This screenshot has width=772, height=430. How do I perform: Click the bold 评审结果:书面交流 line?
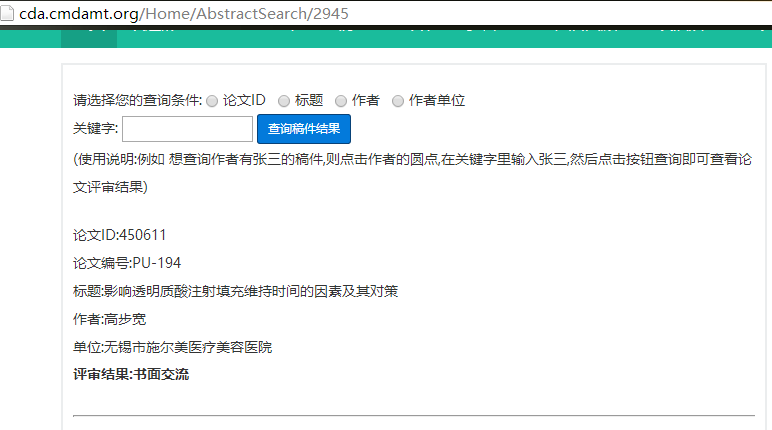[x=131, y=375]
